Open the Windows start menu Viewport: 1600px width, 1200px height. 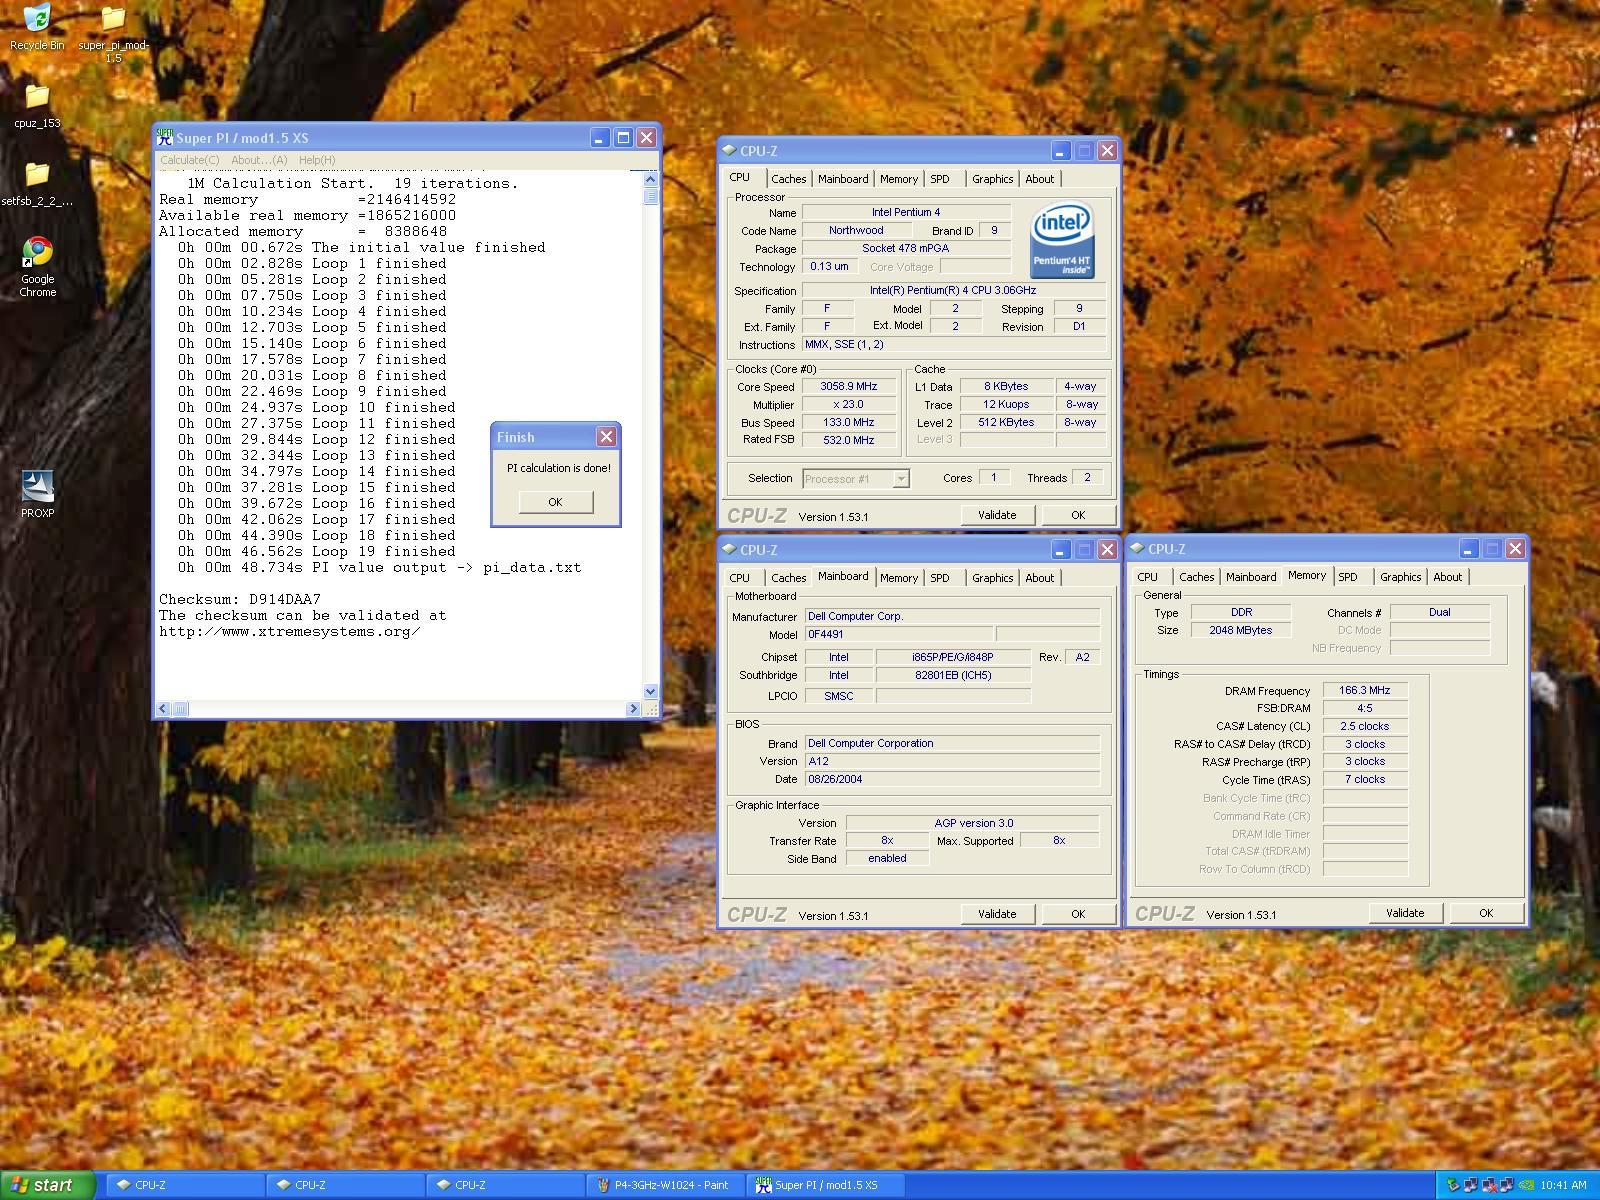pyautogui.click(x=48, y=1185)
